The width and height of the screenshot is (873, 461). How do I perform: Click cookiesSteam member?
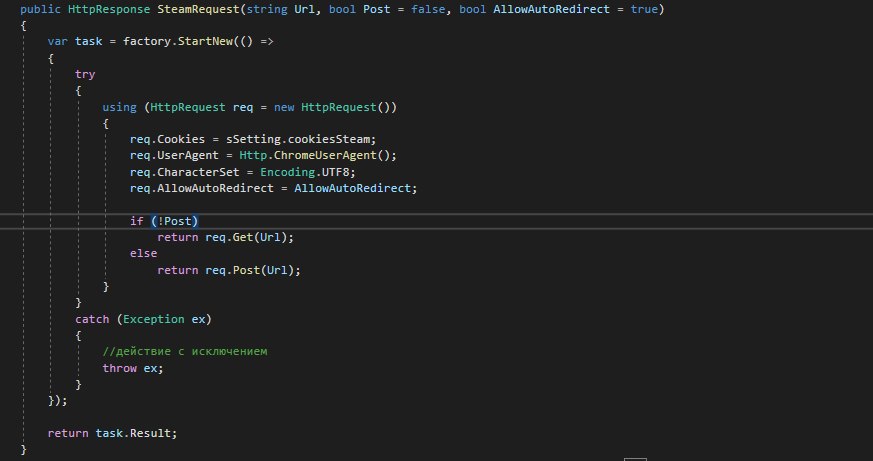pos(328,139)
